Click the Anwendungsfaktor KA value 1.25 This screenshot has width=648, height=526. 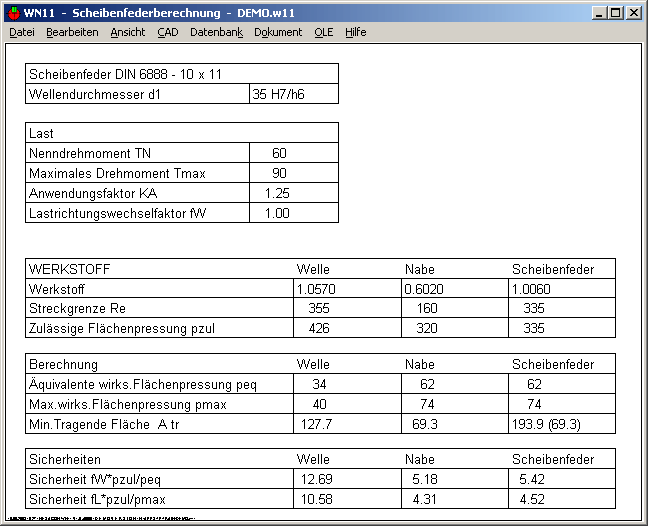pos(277,193)
